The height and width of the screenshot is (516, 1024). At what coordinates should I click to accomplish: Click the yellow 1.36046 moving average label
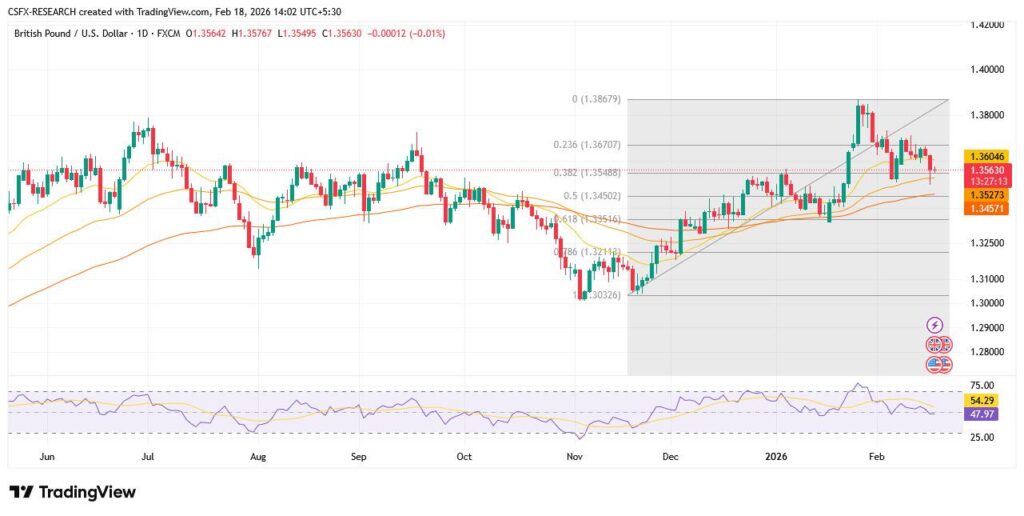point(985,157)
